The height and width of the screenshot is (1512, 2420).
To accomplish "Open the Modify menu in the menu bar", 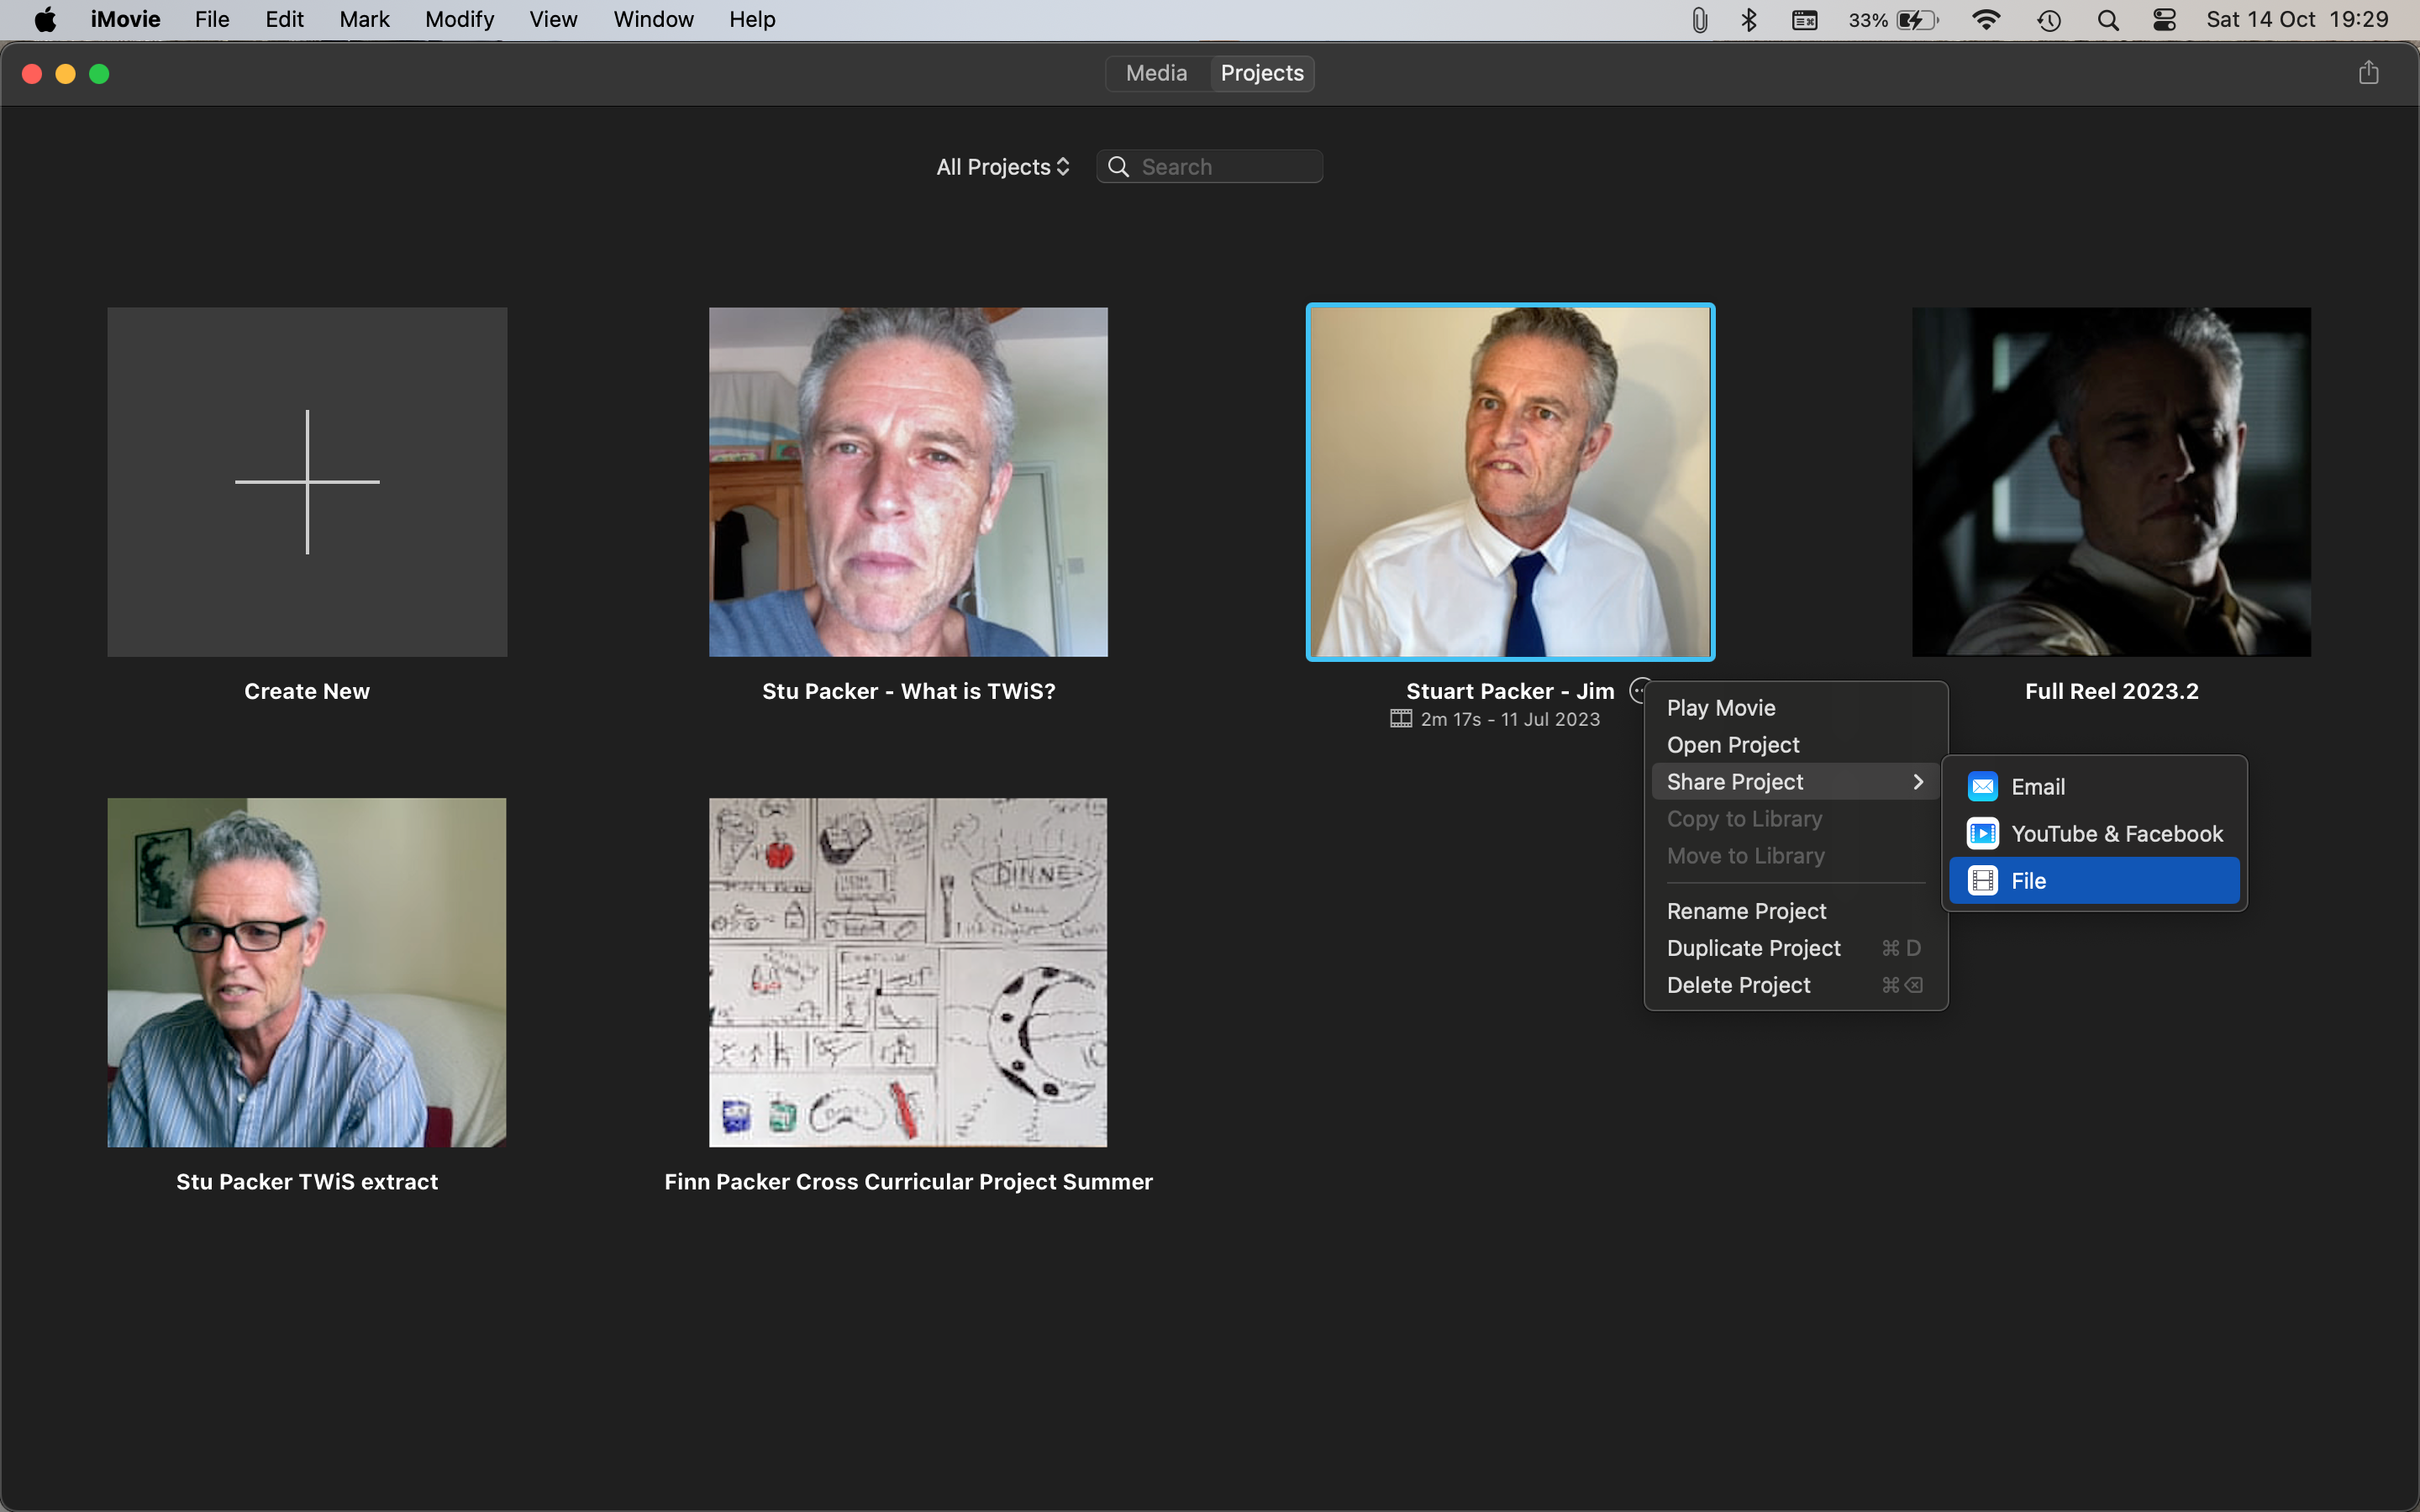I will click(459, 20).
